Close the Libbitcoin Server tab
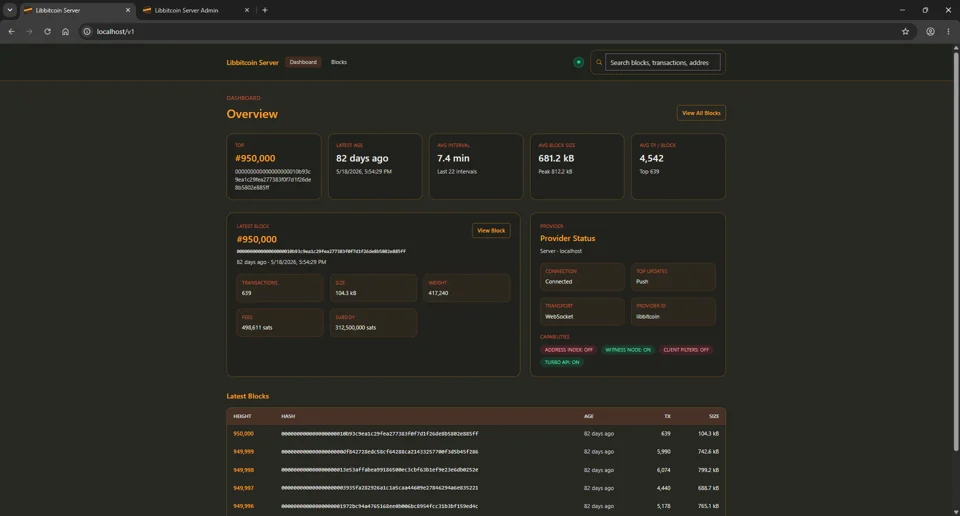This screenshot has height=516, width=960. tap(127, 10)
